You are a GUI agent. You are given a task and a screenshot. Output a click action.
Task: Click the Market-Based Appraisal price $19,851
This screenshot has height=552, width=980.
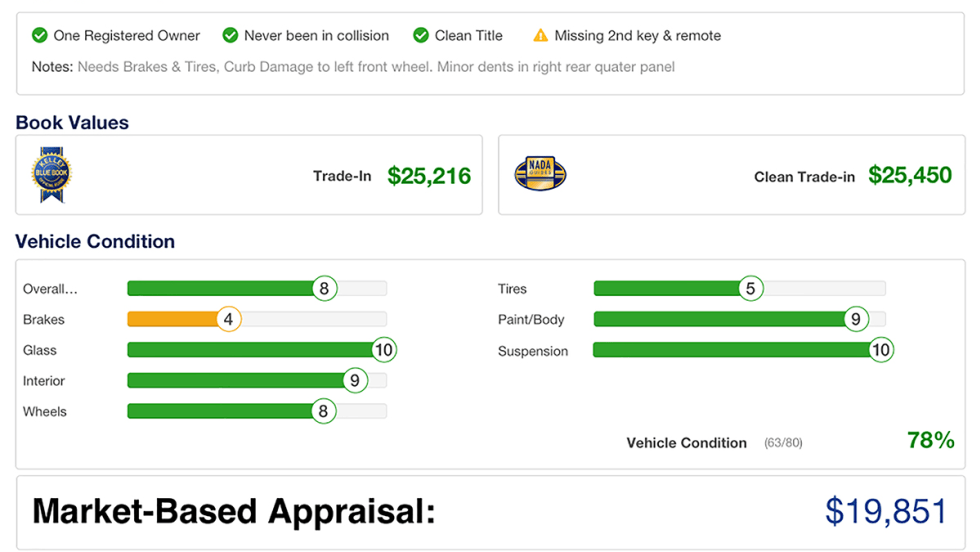click(x=885, y=511)
